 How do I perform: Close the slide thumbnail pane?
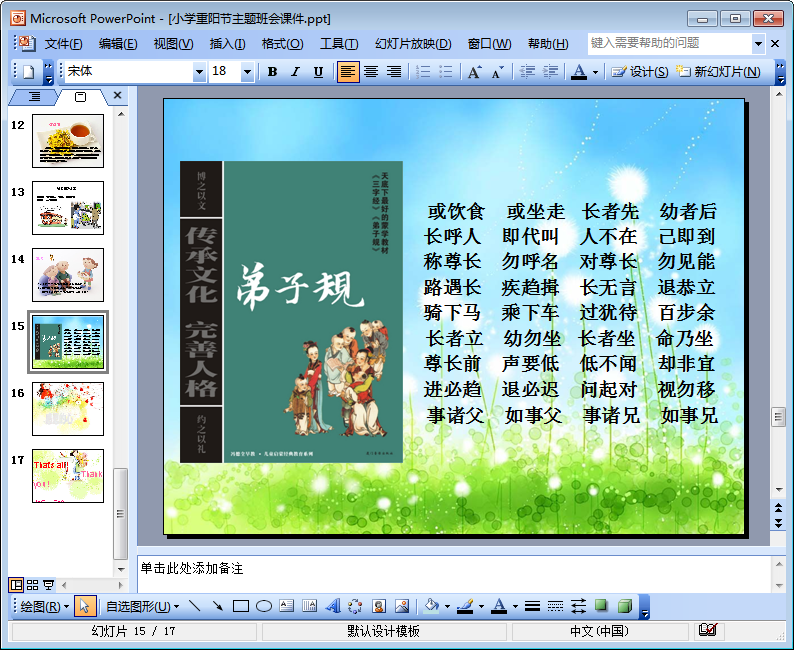coord(117,95)
